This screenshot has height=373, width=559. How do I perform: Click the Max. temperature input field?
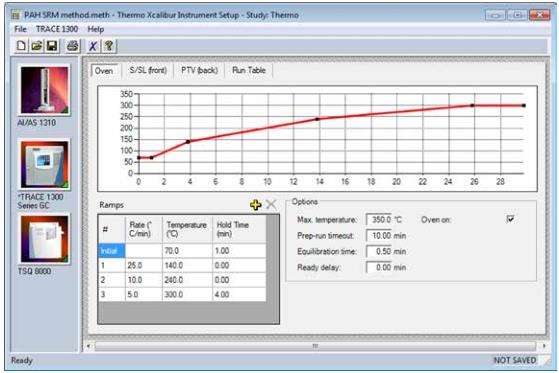[x=379, y=220]
